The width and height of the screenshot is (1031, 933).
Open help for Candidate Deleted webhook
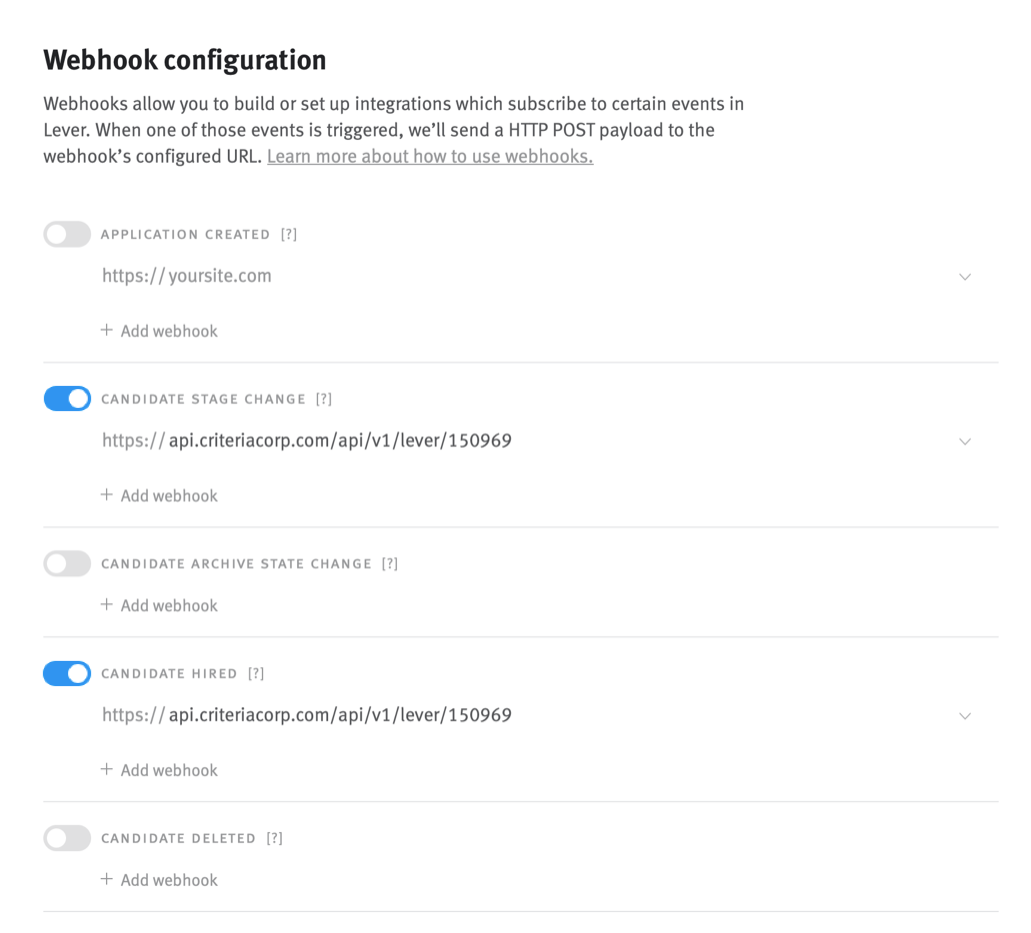pyautogui.click(x=275, y=838)
